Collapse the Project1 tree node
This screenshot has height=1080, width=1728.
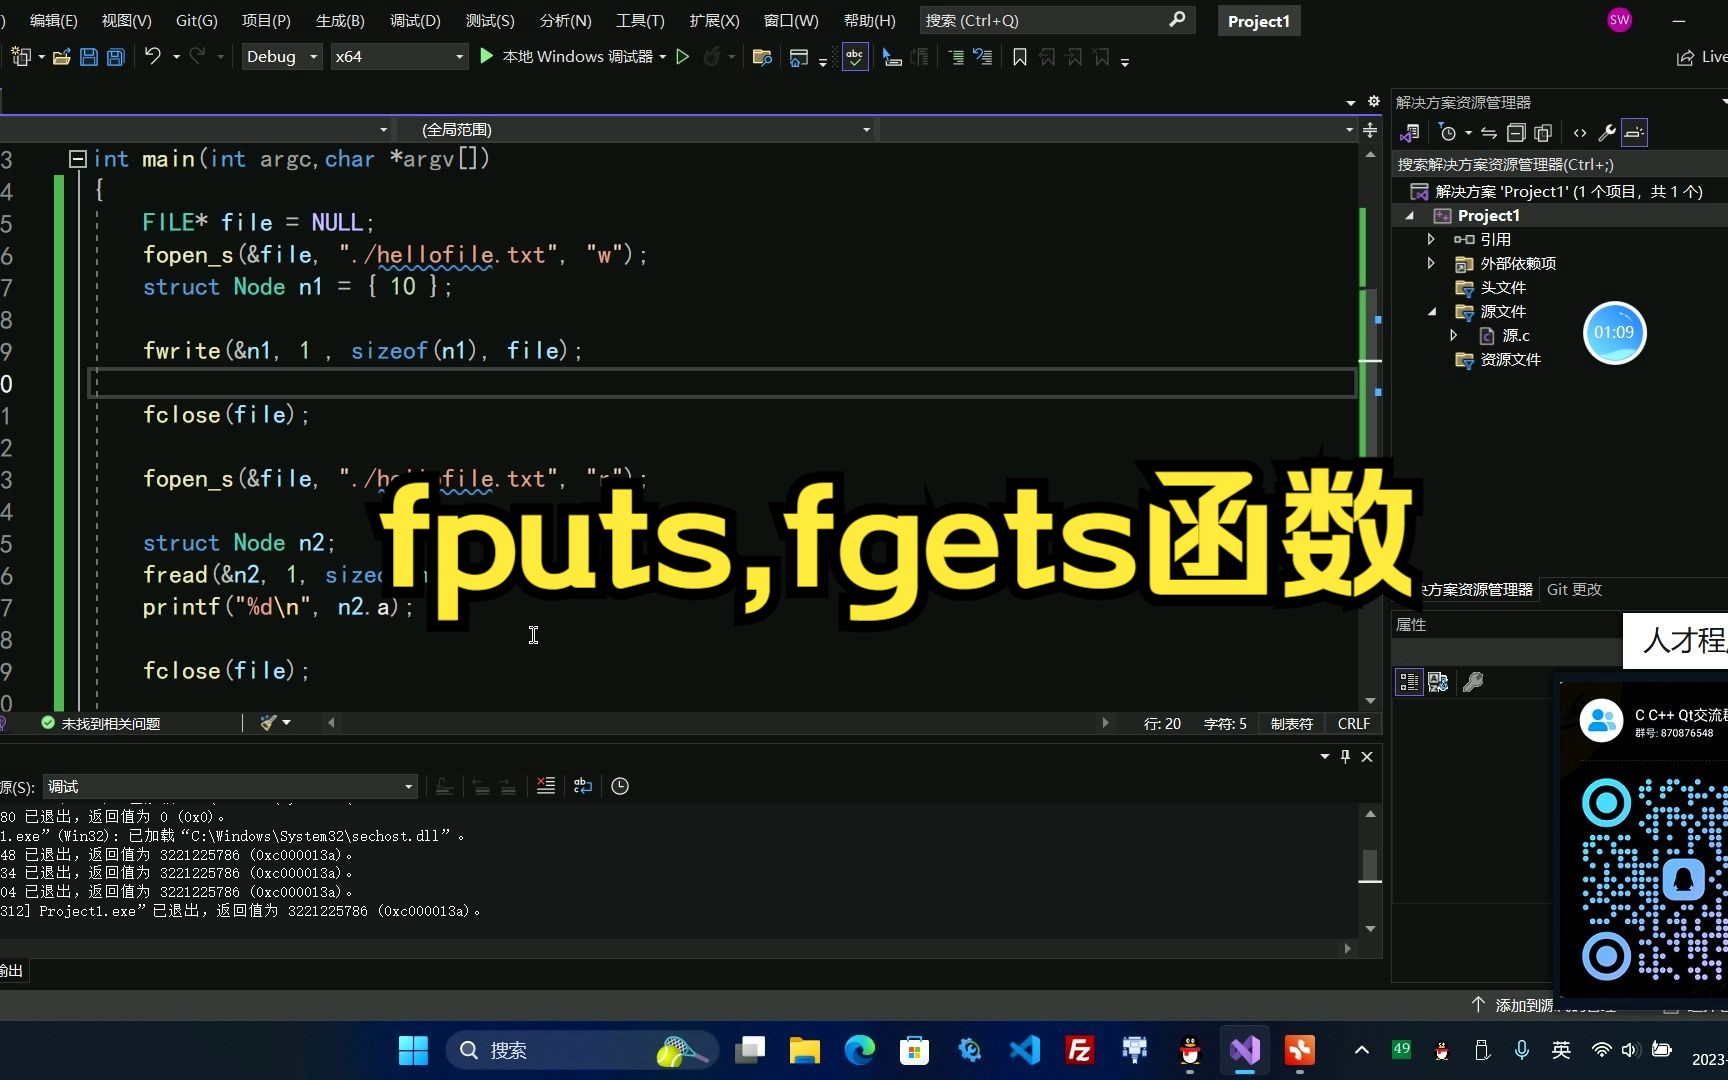click(x=1410, y=216)
